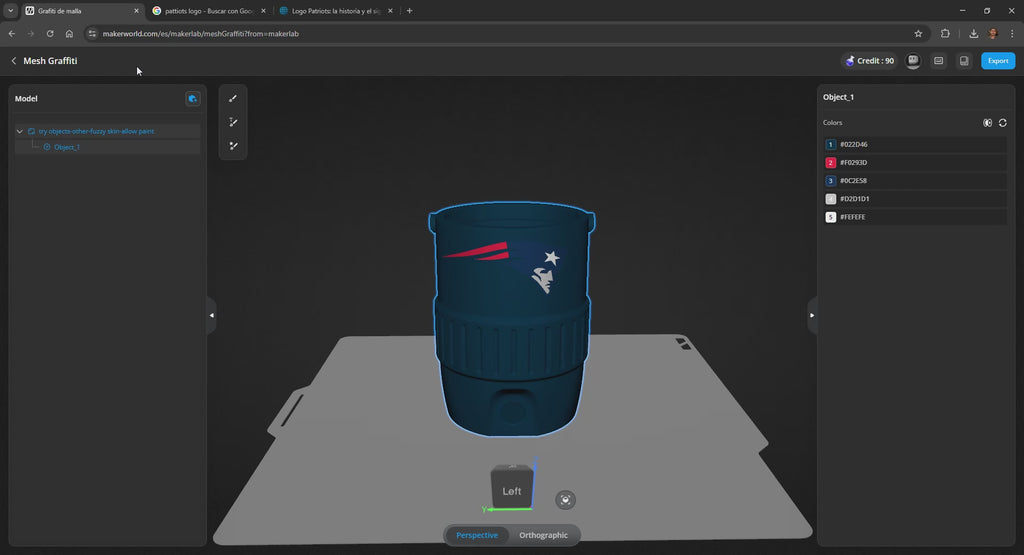This screenshot has width=1024, height=555.
Task: Close the Grafiti de malla tab
Action: pyautogui.click(x=136, y=11)
